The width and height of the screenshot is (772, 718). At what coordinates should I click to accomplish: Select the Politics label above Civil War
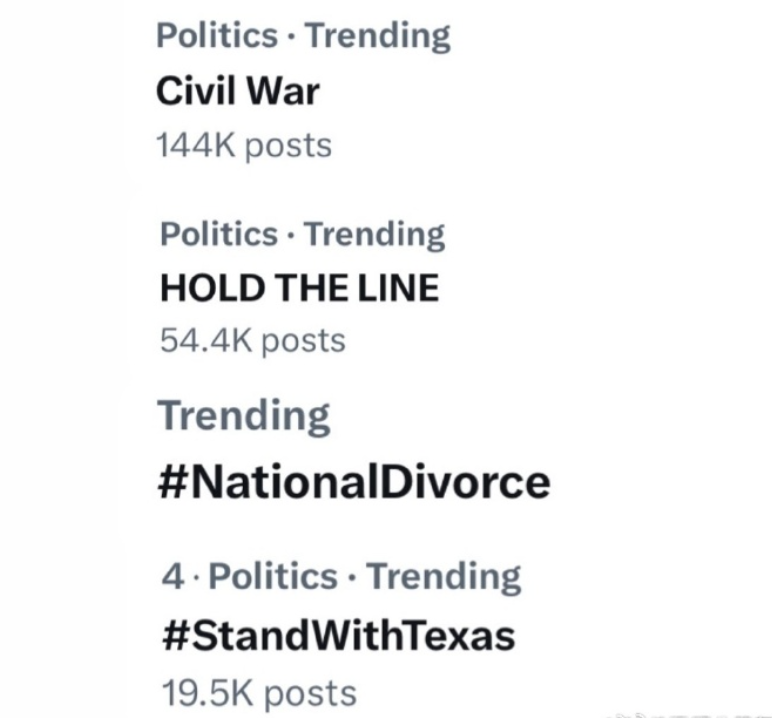pos(217,36)
